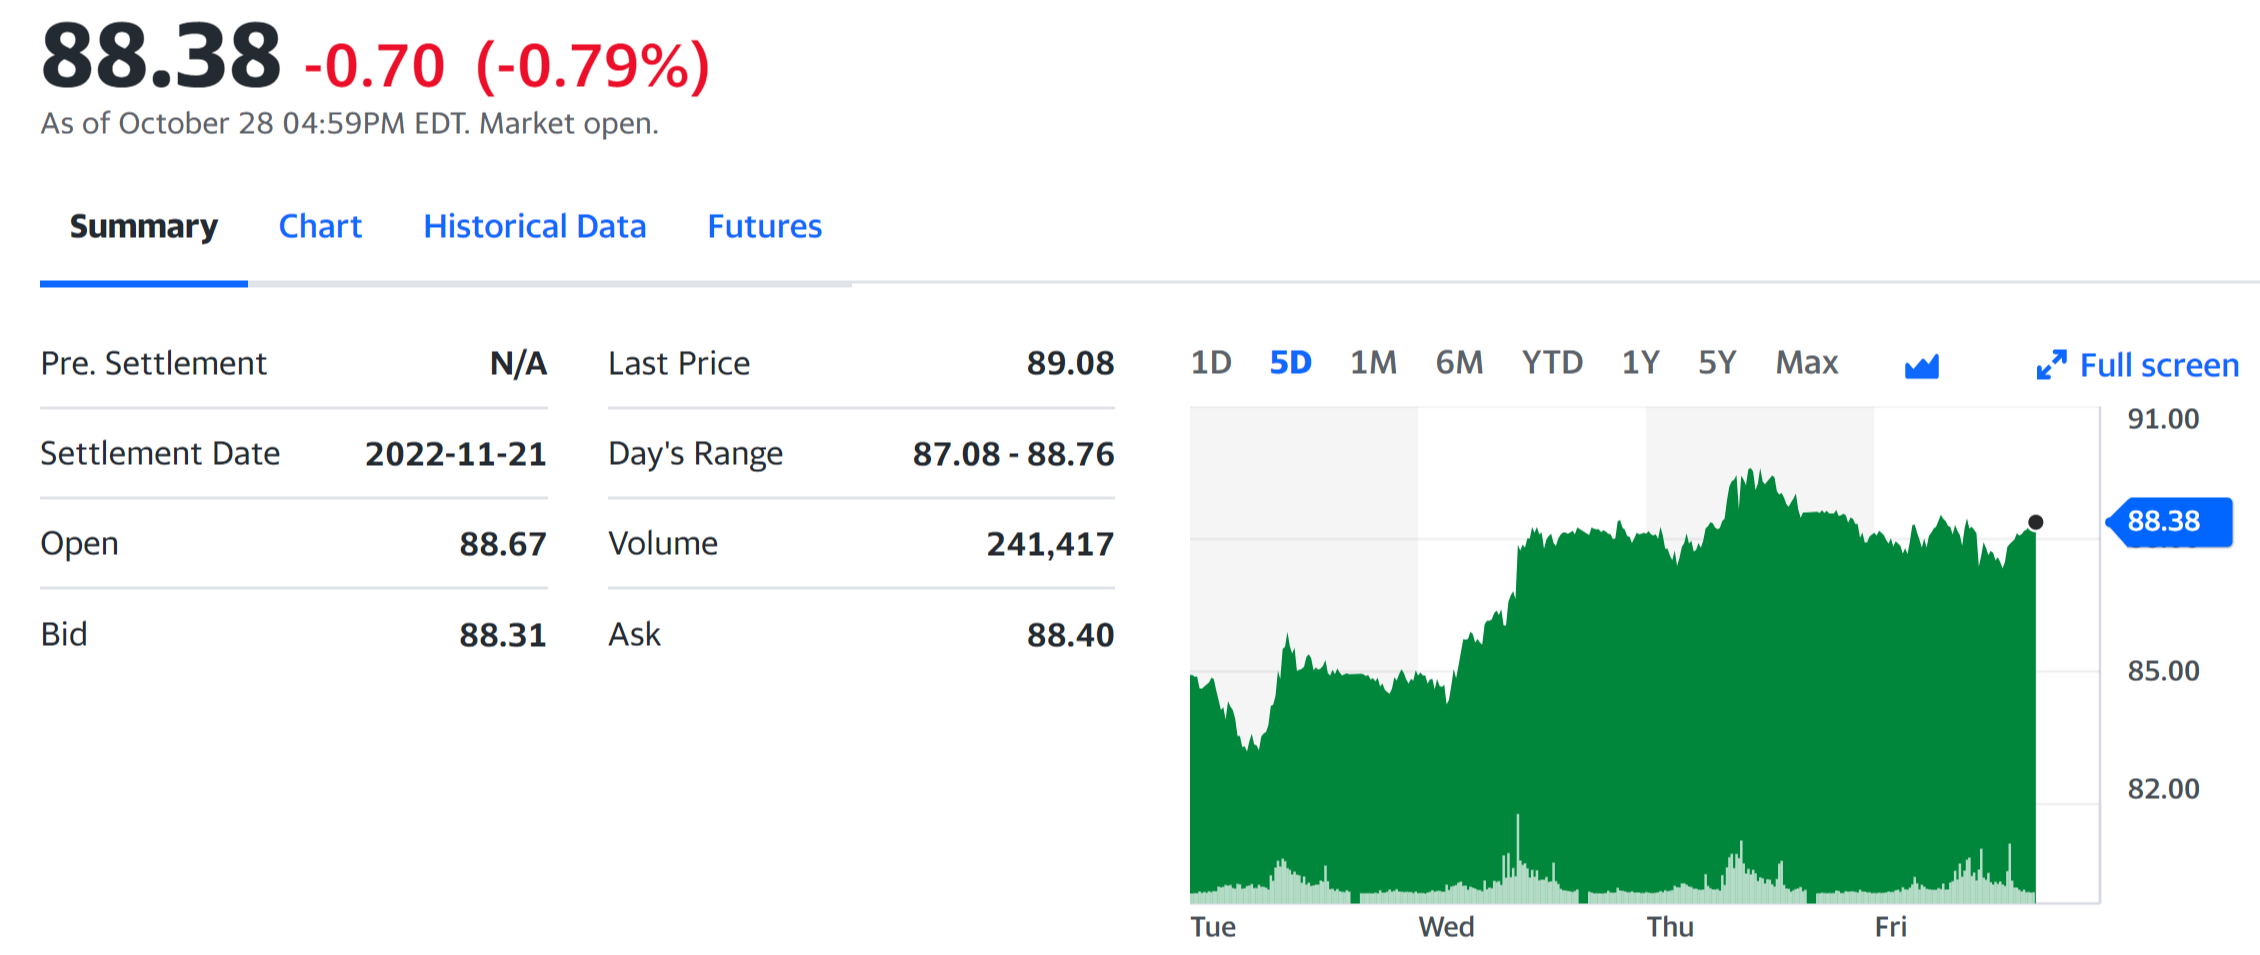Click the 2022-11-21 settlement date value
2260x955 pixels.
(x=456, y=455)
